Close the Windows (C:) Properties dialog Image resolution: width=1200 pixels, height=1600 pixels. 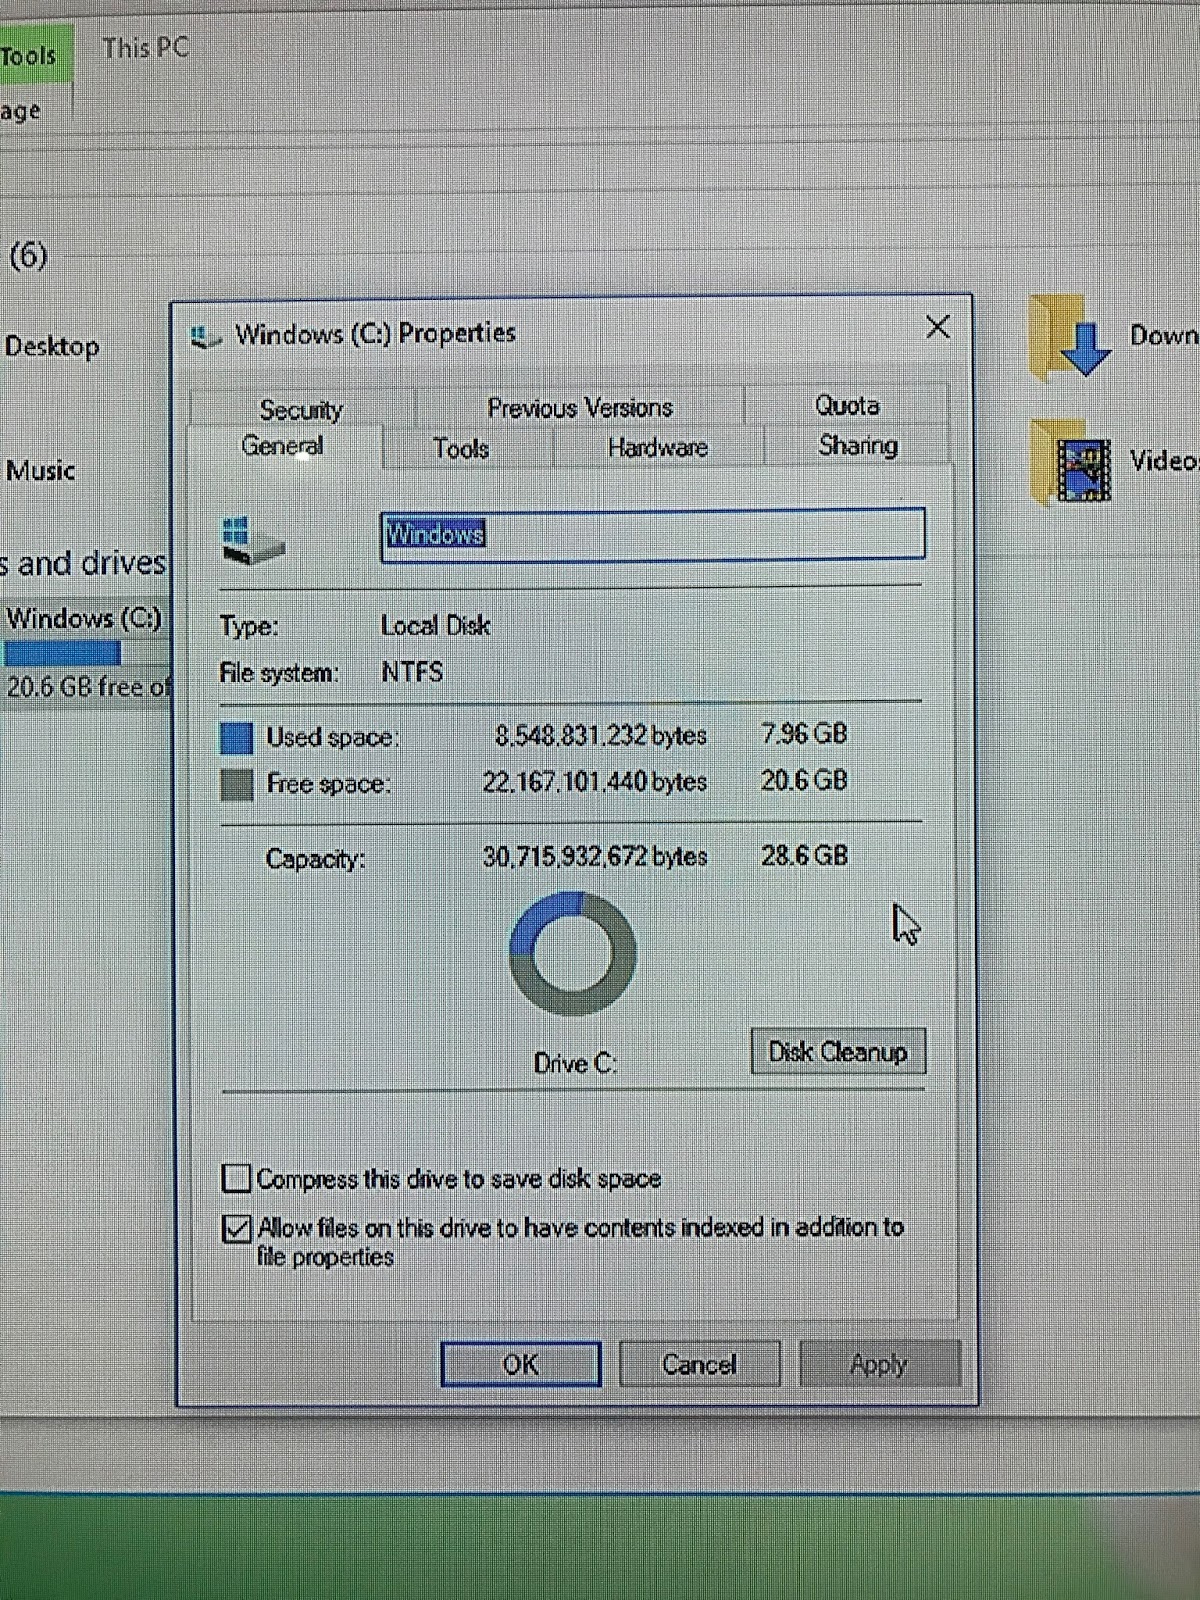[937, 327]
